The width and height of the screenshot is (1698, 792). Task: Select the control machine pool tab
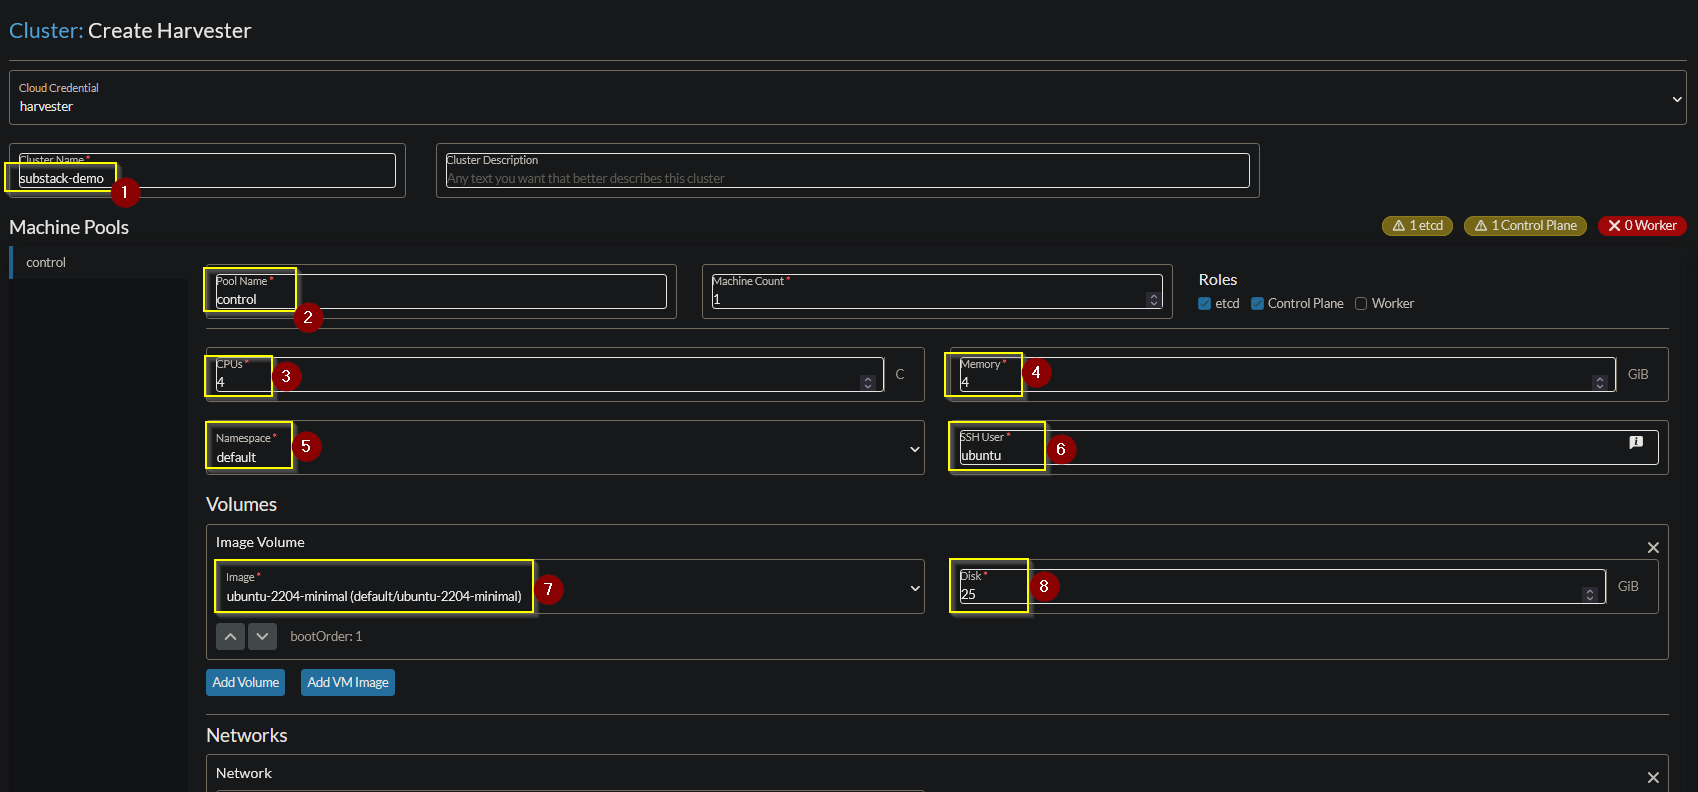[99, 263]
